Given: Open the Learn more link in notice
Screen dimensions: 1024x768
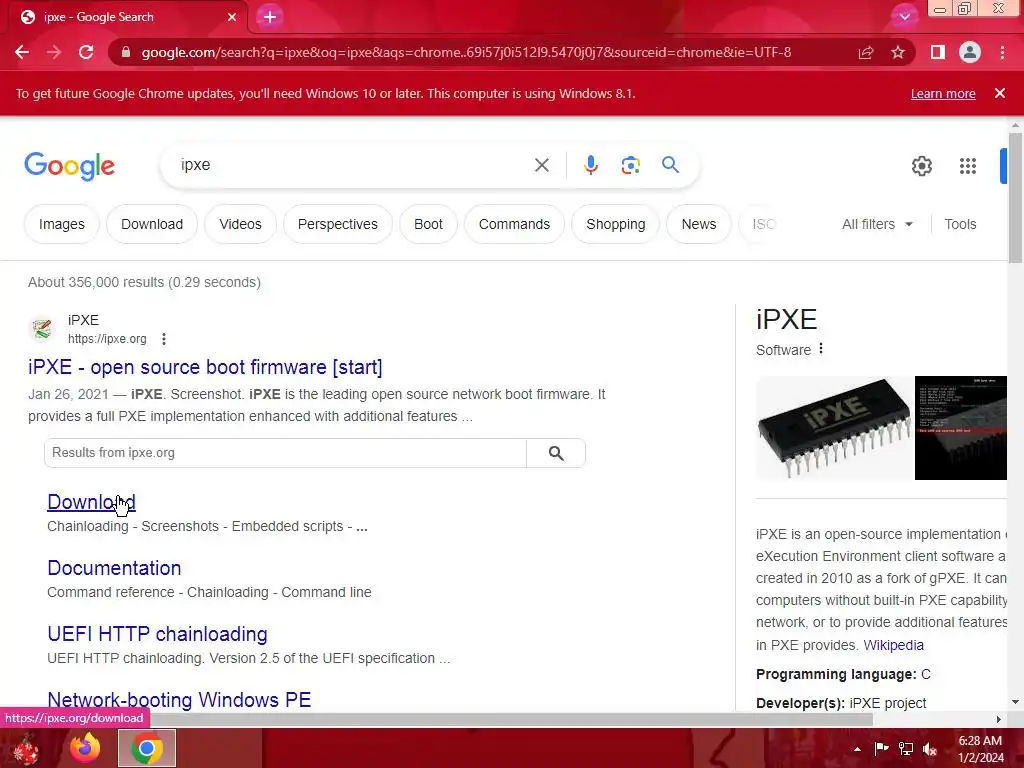Looking at the screenshot, I should click(x=943, y=93).
